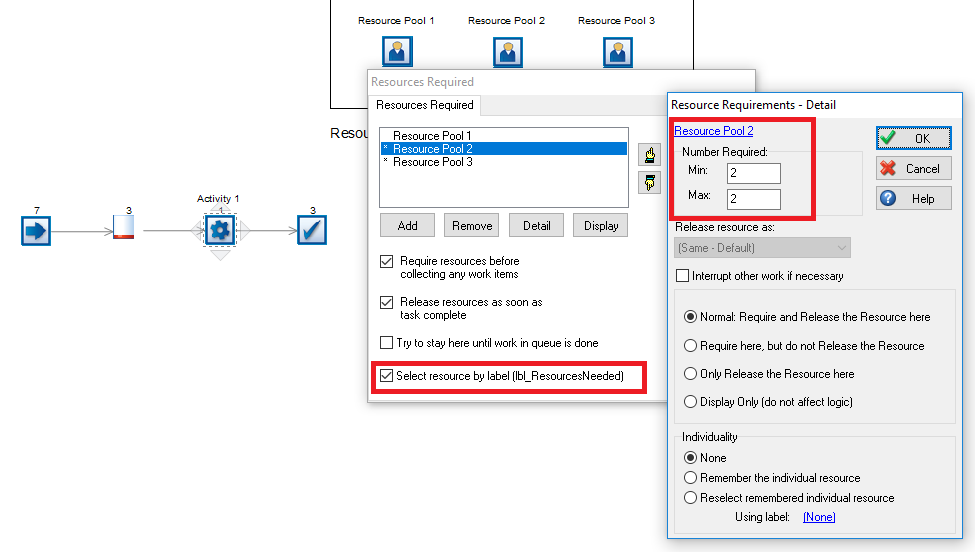
Task: Select the Resource Pool 2 icon
Action: 507,52
